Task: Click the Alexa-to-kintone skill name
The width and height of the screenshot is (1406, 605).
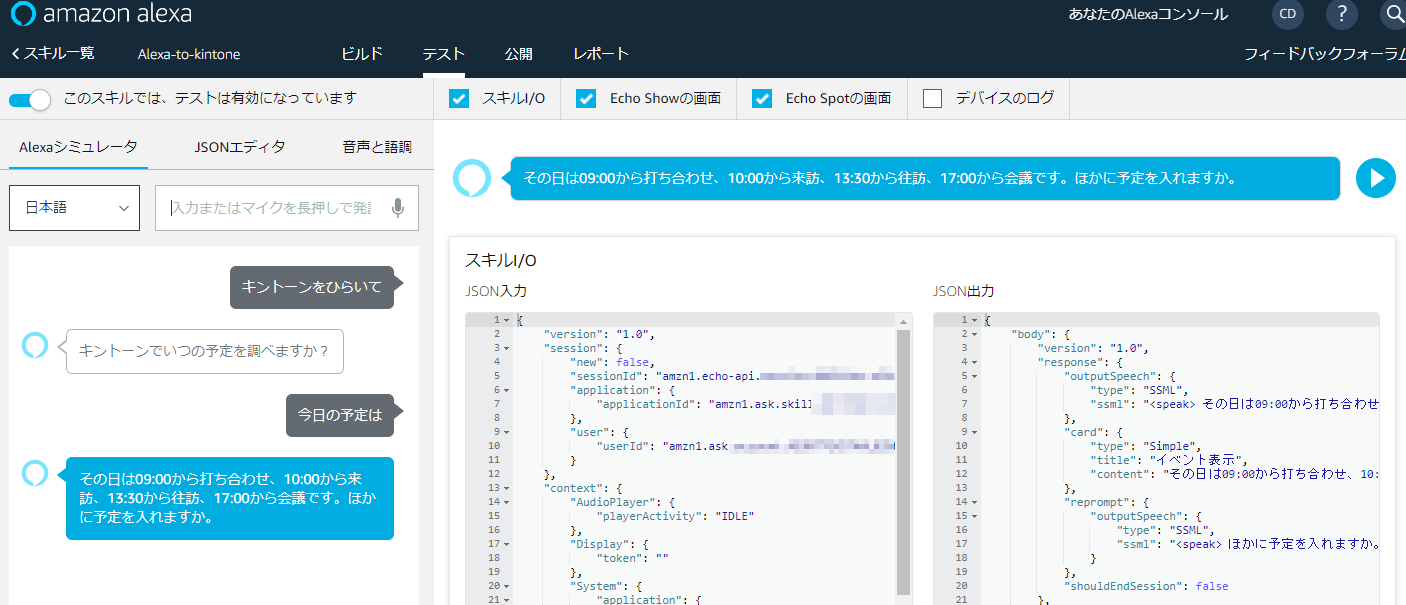Action: pos(189,54)
